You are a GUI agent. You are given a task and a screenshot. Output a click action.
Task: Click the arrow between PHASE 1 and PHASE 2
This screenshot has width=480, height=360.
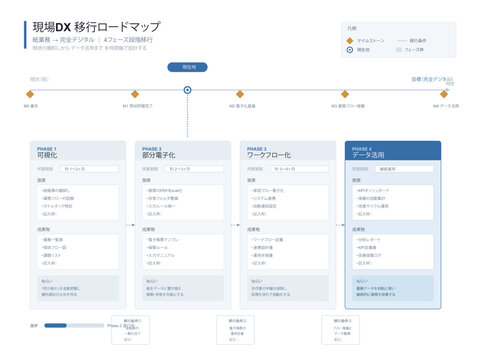[x=130, y=225]
